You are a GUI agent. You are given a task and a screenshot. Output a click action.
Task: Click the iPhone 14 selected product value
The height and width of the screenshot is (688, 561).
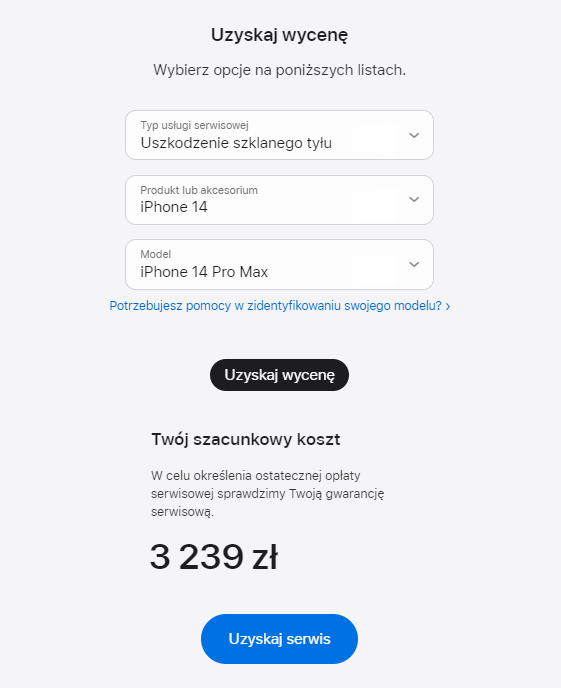pos(174,207)
